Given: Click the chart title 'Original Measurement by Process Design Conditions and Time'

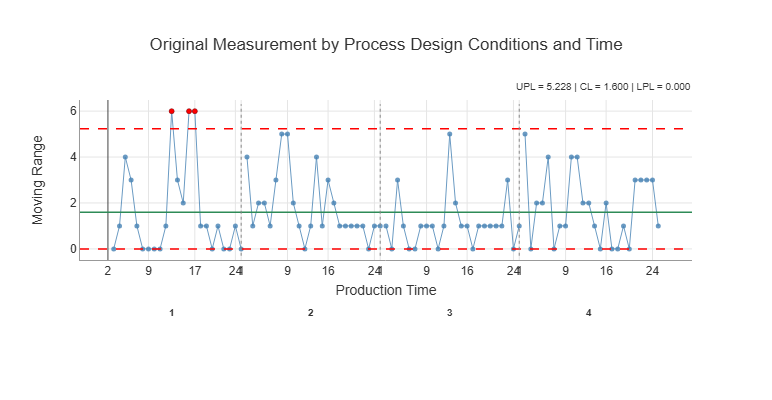Looking at the screenshot, I should (386, 44).
